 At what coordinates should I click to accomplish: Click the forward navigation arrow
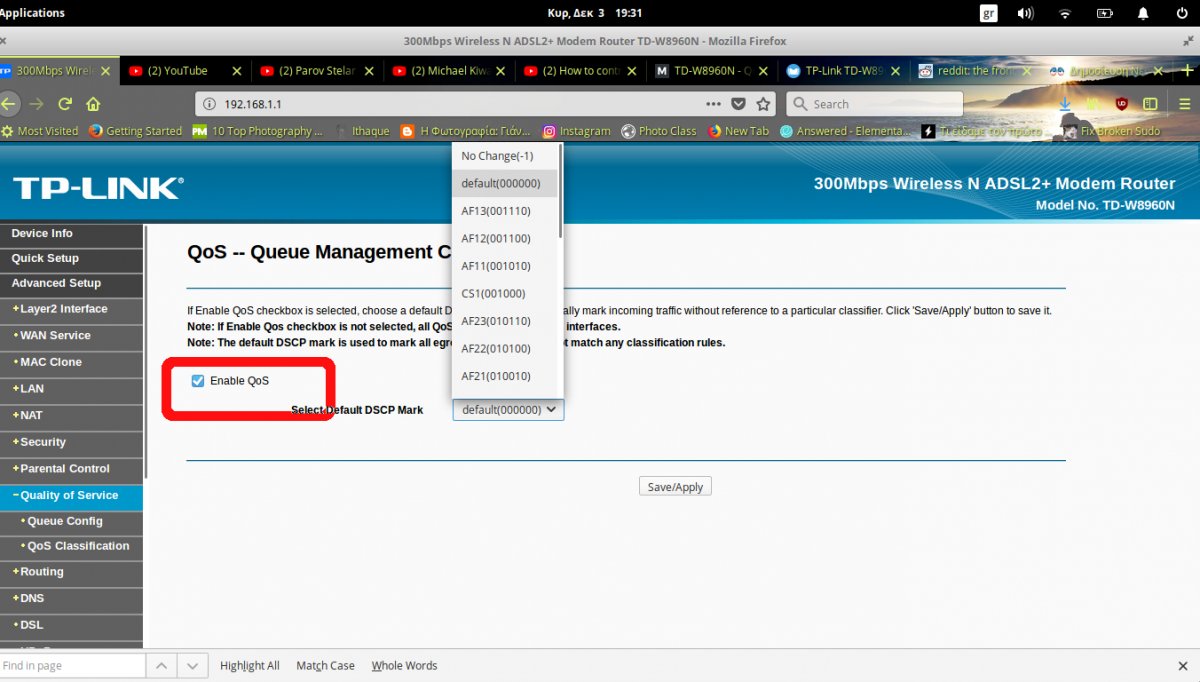point(37,104)
